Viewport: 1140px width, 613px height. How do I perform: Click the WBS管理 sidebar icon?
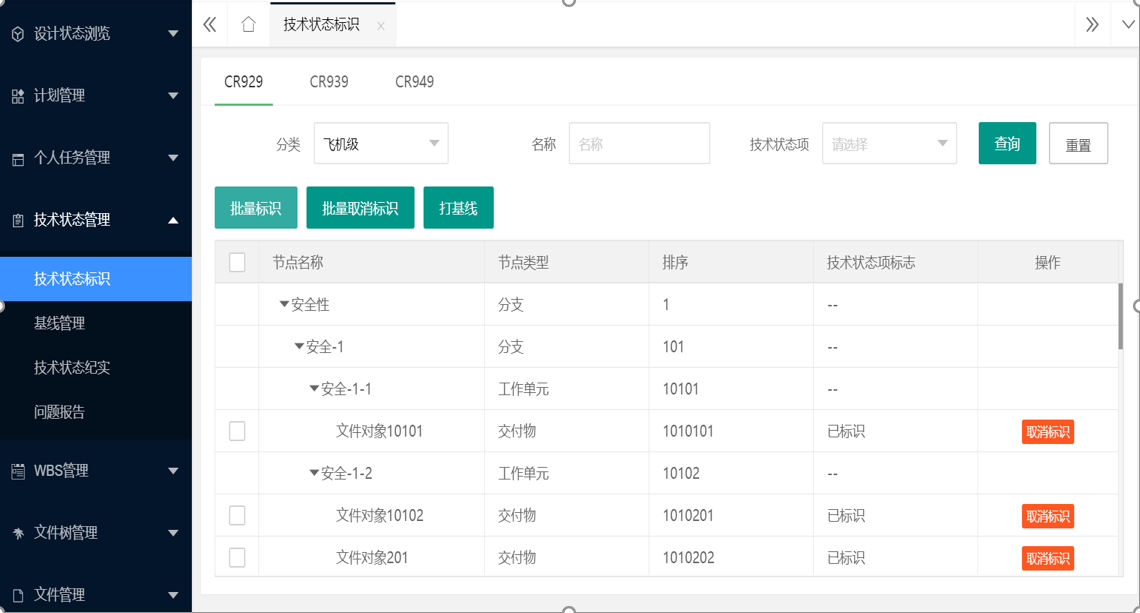[18, 471]
